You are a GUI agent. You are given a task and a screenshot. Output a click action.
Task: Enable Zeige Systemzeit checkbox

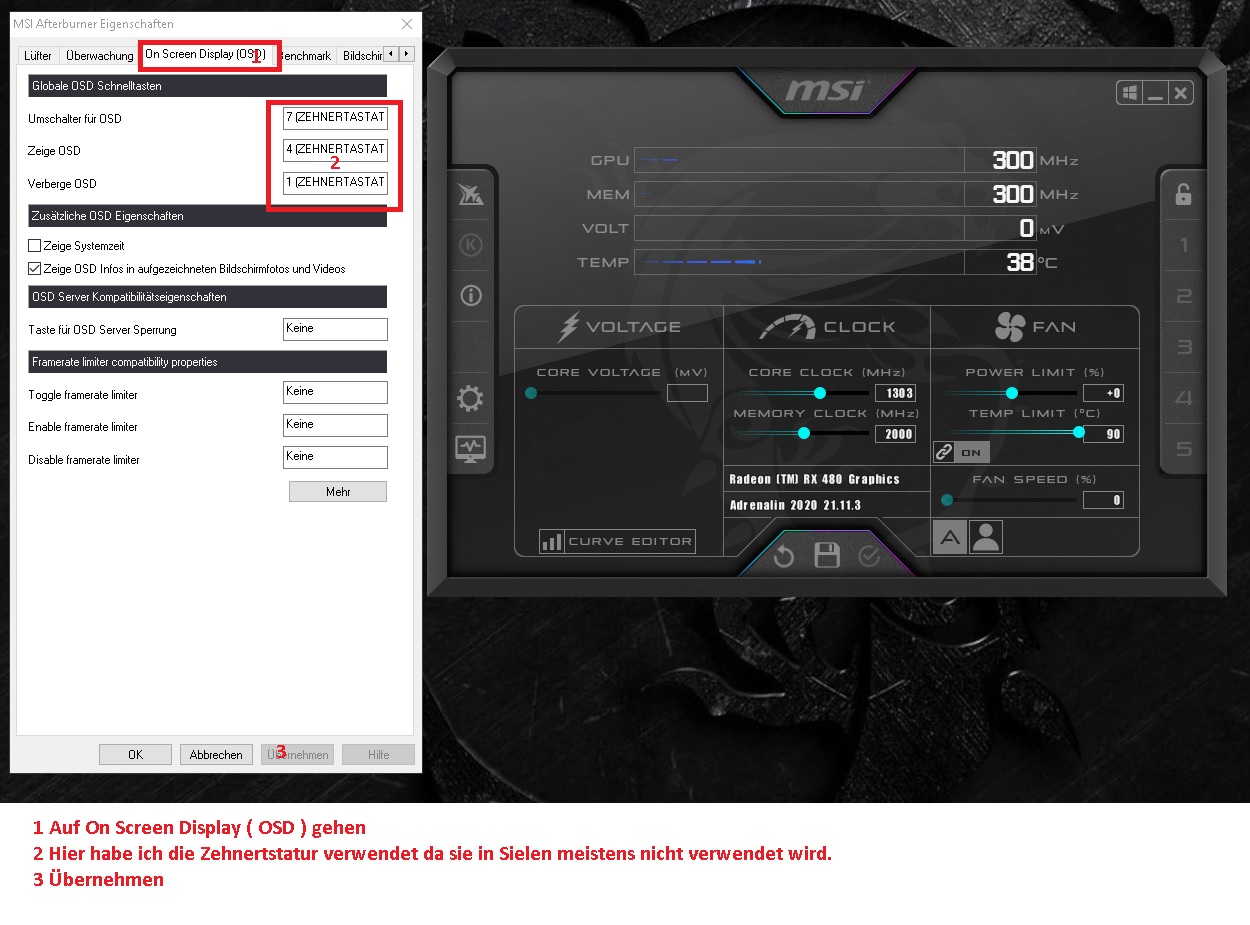pos(35,246)
